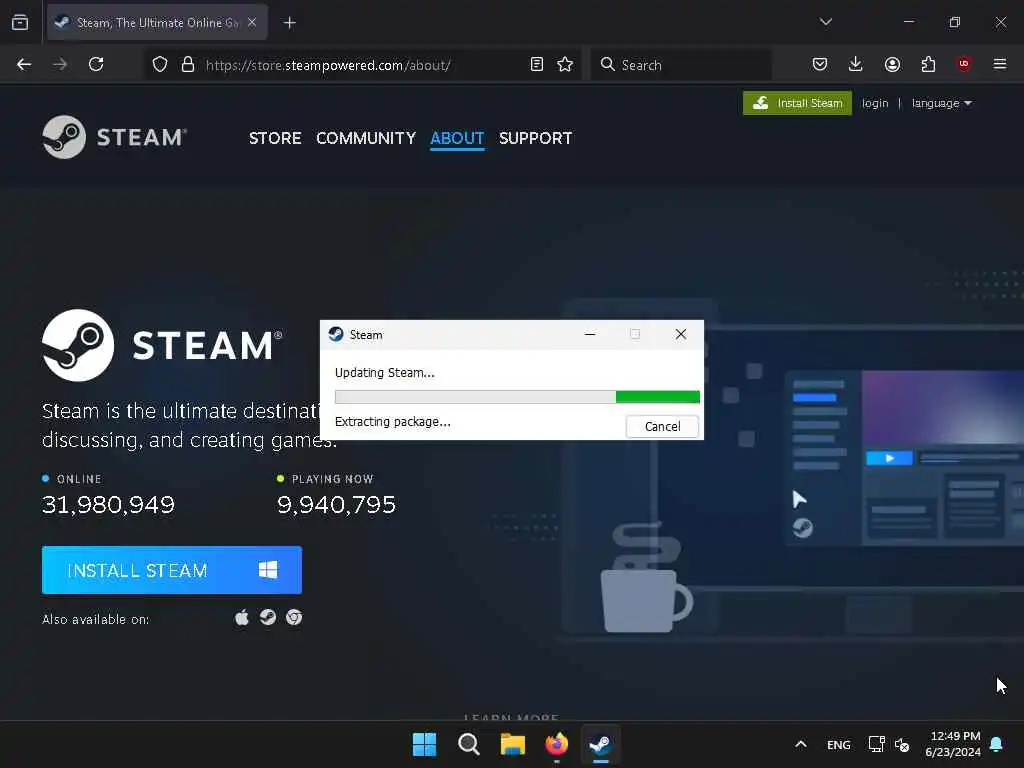Click the Firefox taskbar icon

click(x=556, y=744)
